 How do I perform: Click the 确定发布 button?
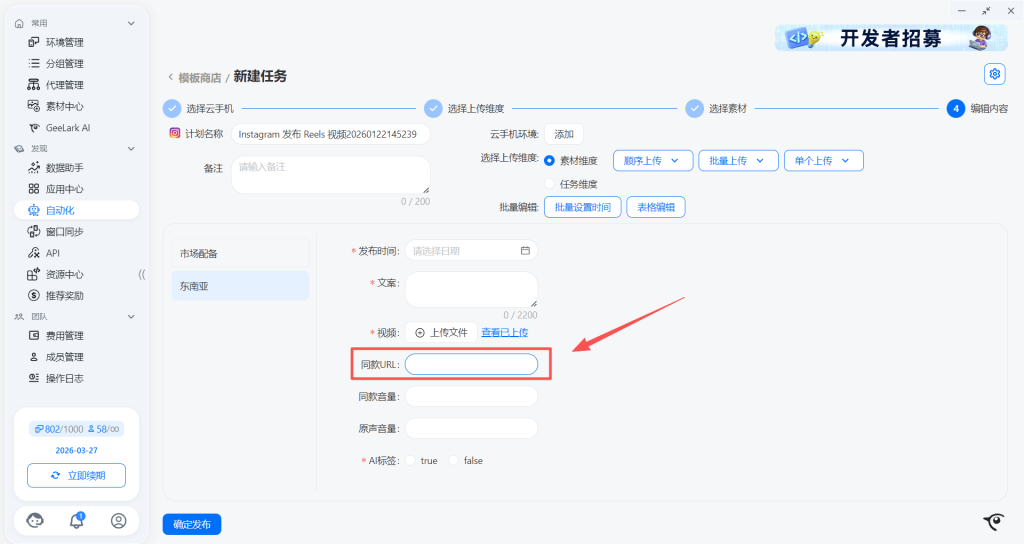point(192,524)
